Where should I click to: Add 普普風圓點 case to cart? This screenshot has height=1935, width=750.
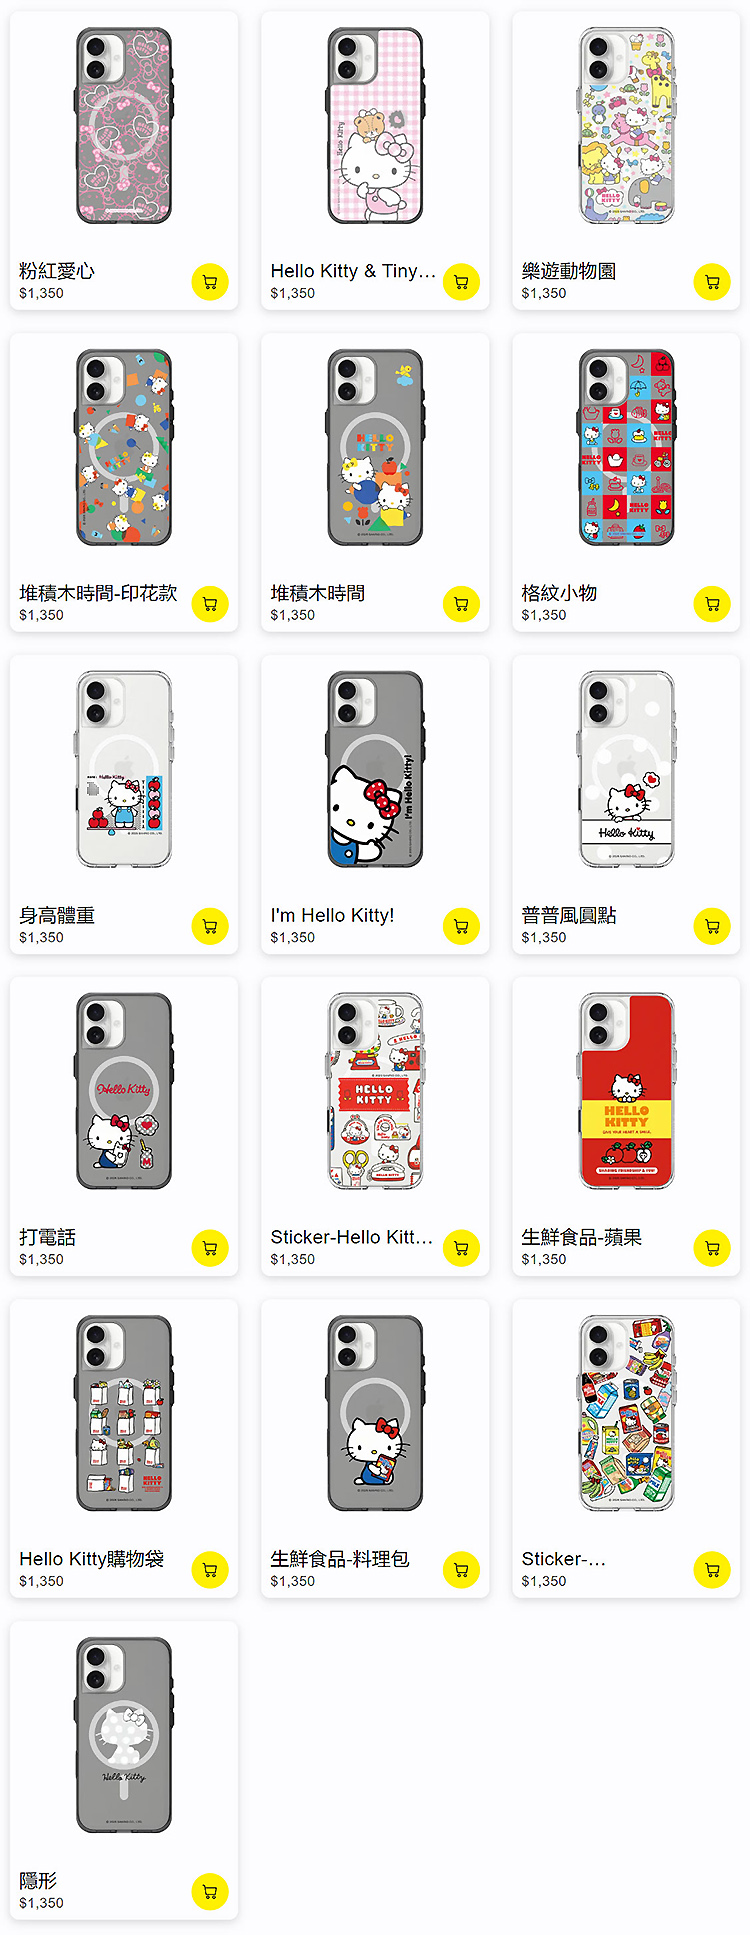coord(712,926)
